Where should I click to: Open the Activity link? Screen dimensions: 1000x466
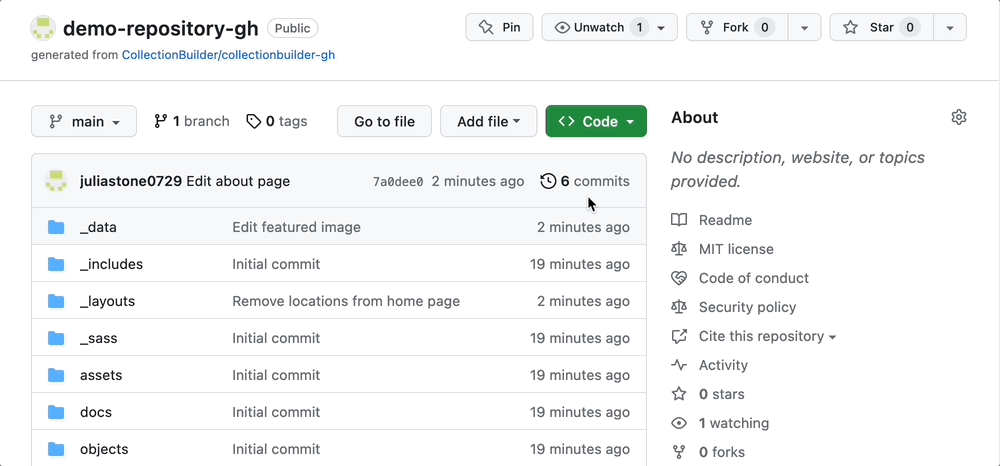pyautogui.click(x=723, y=365)
